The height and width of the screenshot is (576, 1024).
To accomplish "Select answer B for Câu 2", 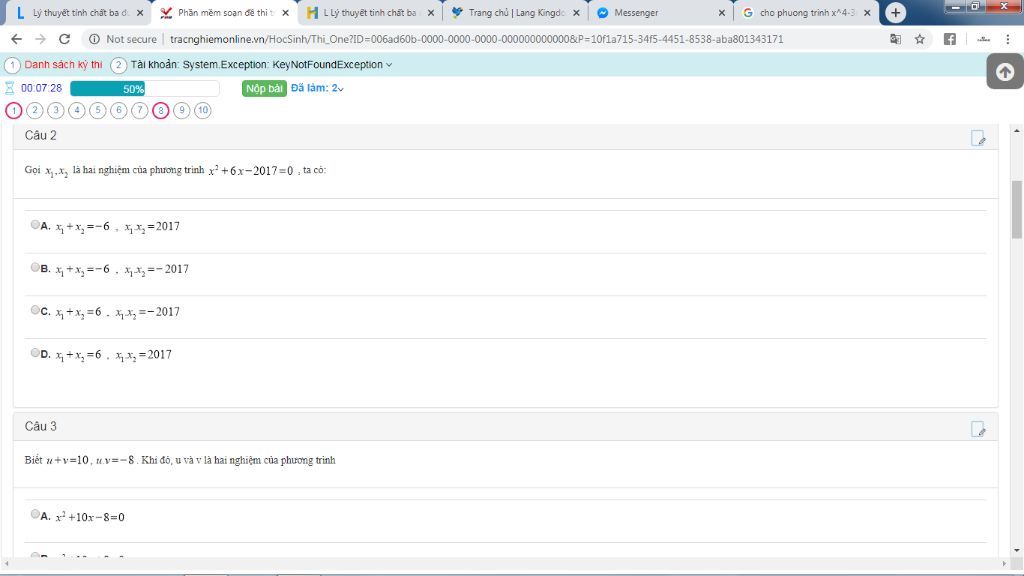I will click(x=35, y=267).
